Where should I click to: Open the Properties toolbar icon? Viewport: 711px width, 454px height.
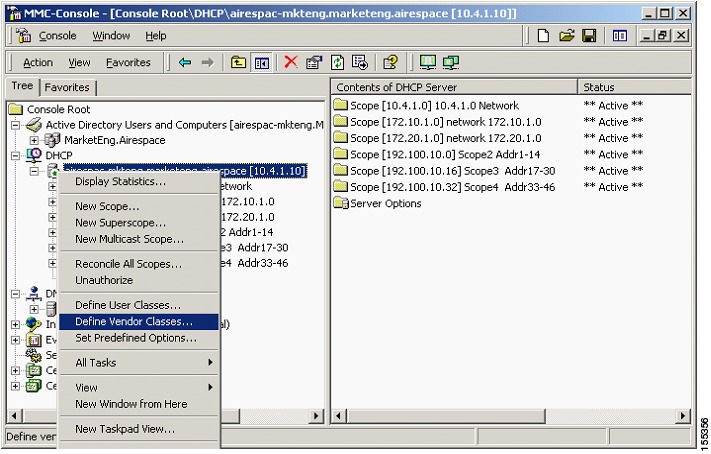[314, 62]
